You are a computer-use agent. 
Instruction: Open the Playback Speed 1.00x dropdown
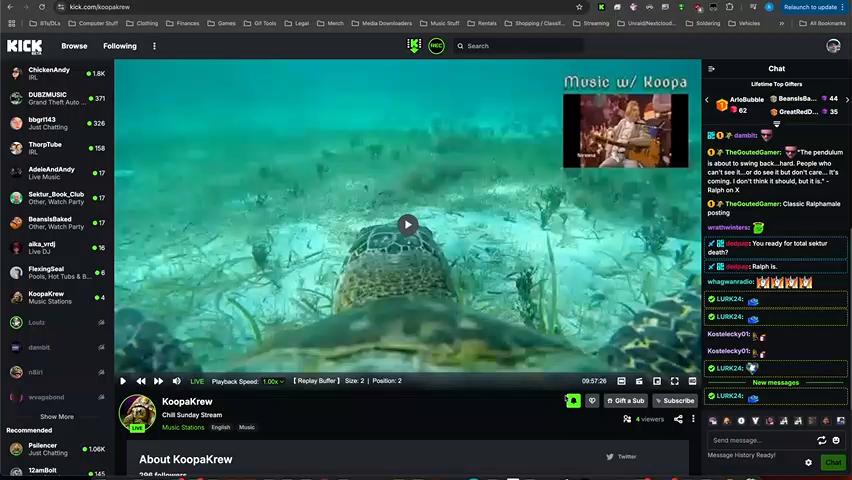[273, 382]
